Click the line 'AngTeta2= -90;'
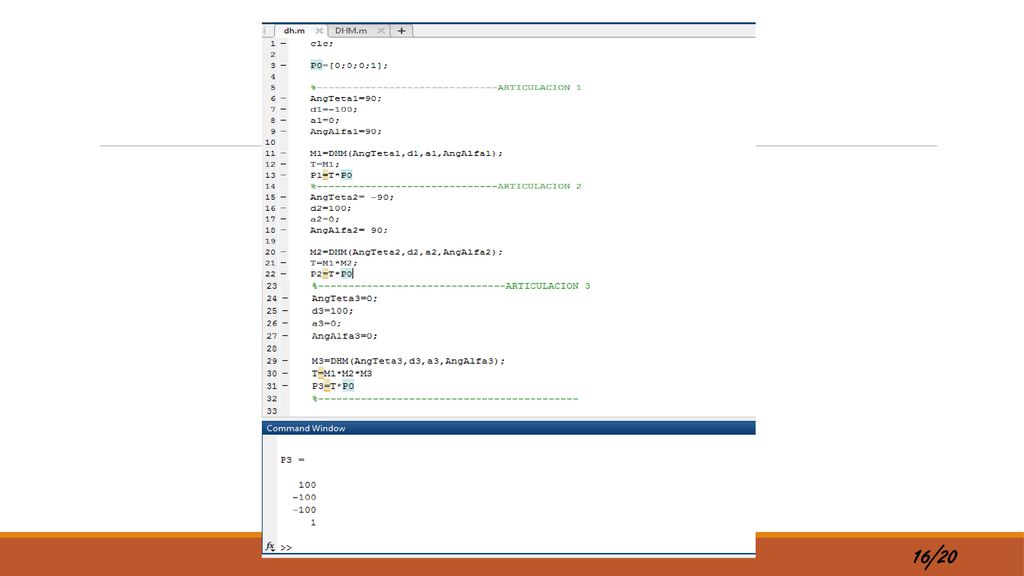The image size is (1024, 576). 352,197
